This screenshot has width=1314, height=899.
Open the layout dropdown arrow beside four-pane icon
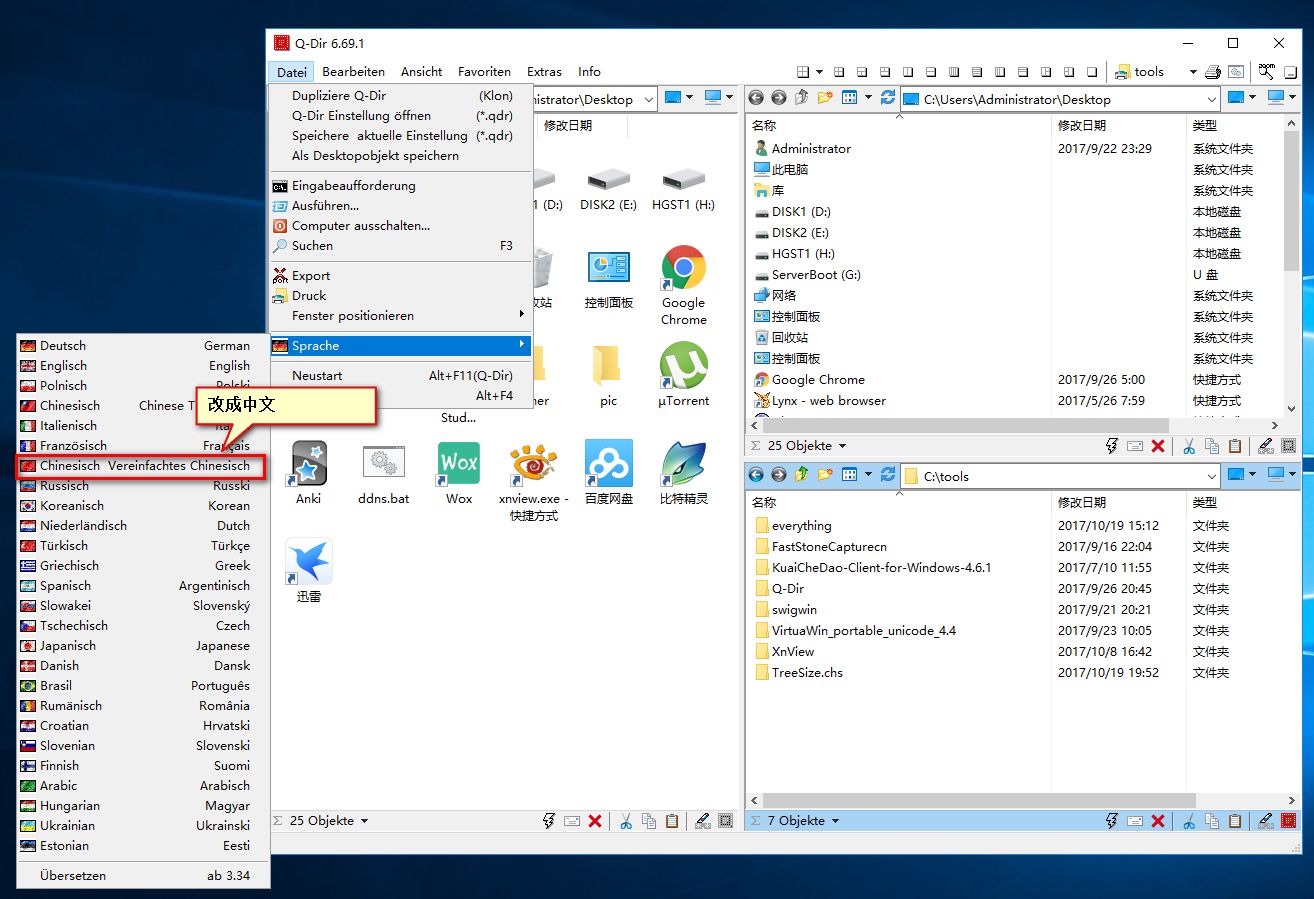click(819, 72)
